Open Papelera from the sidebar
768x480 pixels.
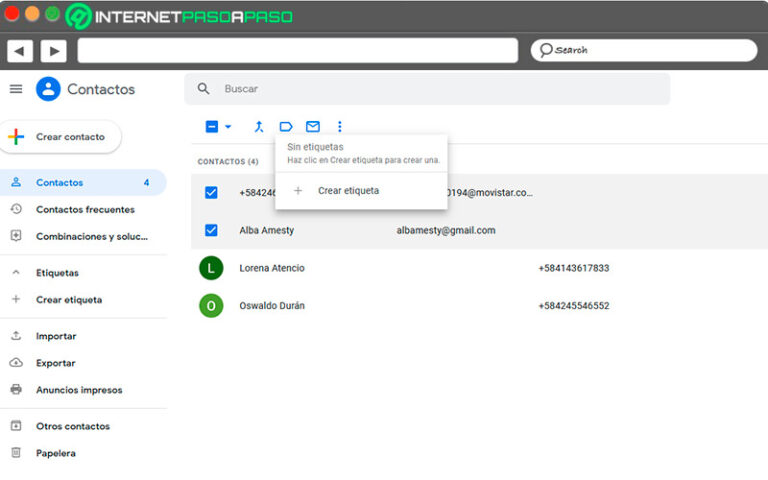click(55, 453)
